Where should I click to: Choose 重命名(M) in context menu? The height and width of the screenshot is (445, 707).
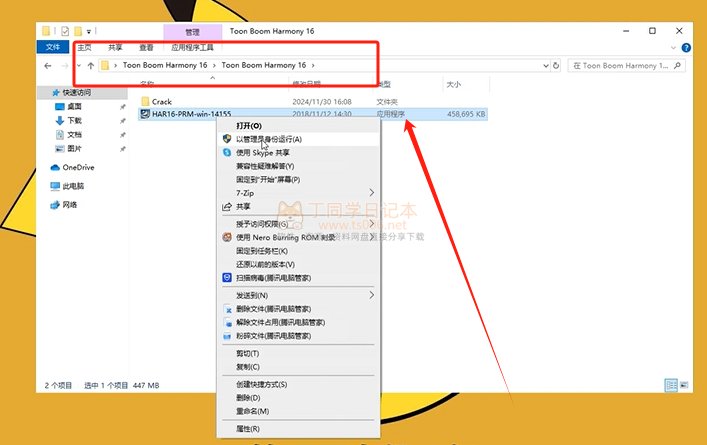point(298,411)
